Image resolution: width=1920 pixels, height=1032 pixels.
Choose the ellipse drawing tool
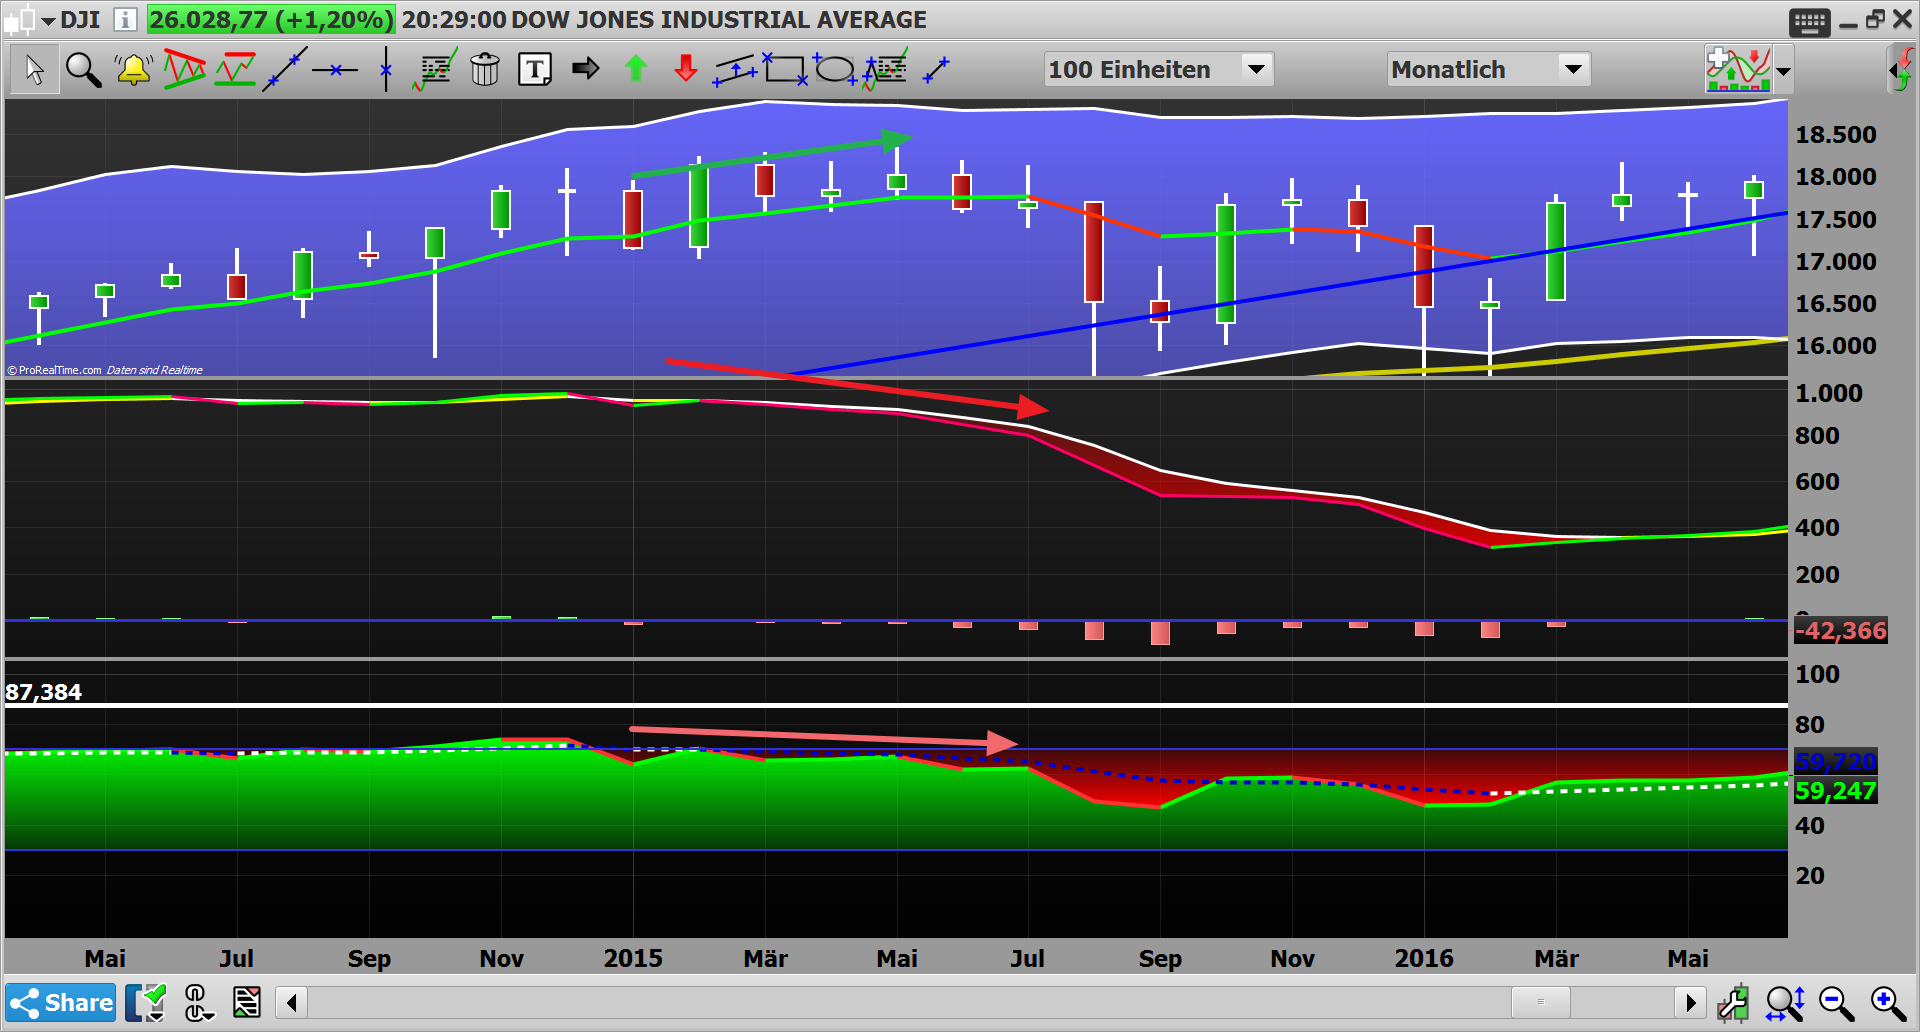tap(834, 69)
